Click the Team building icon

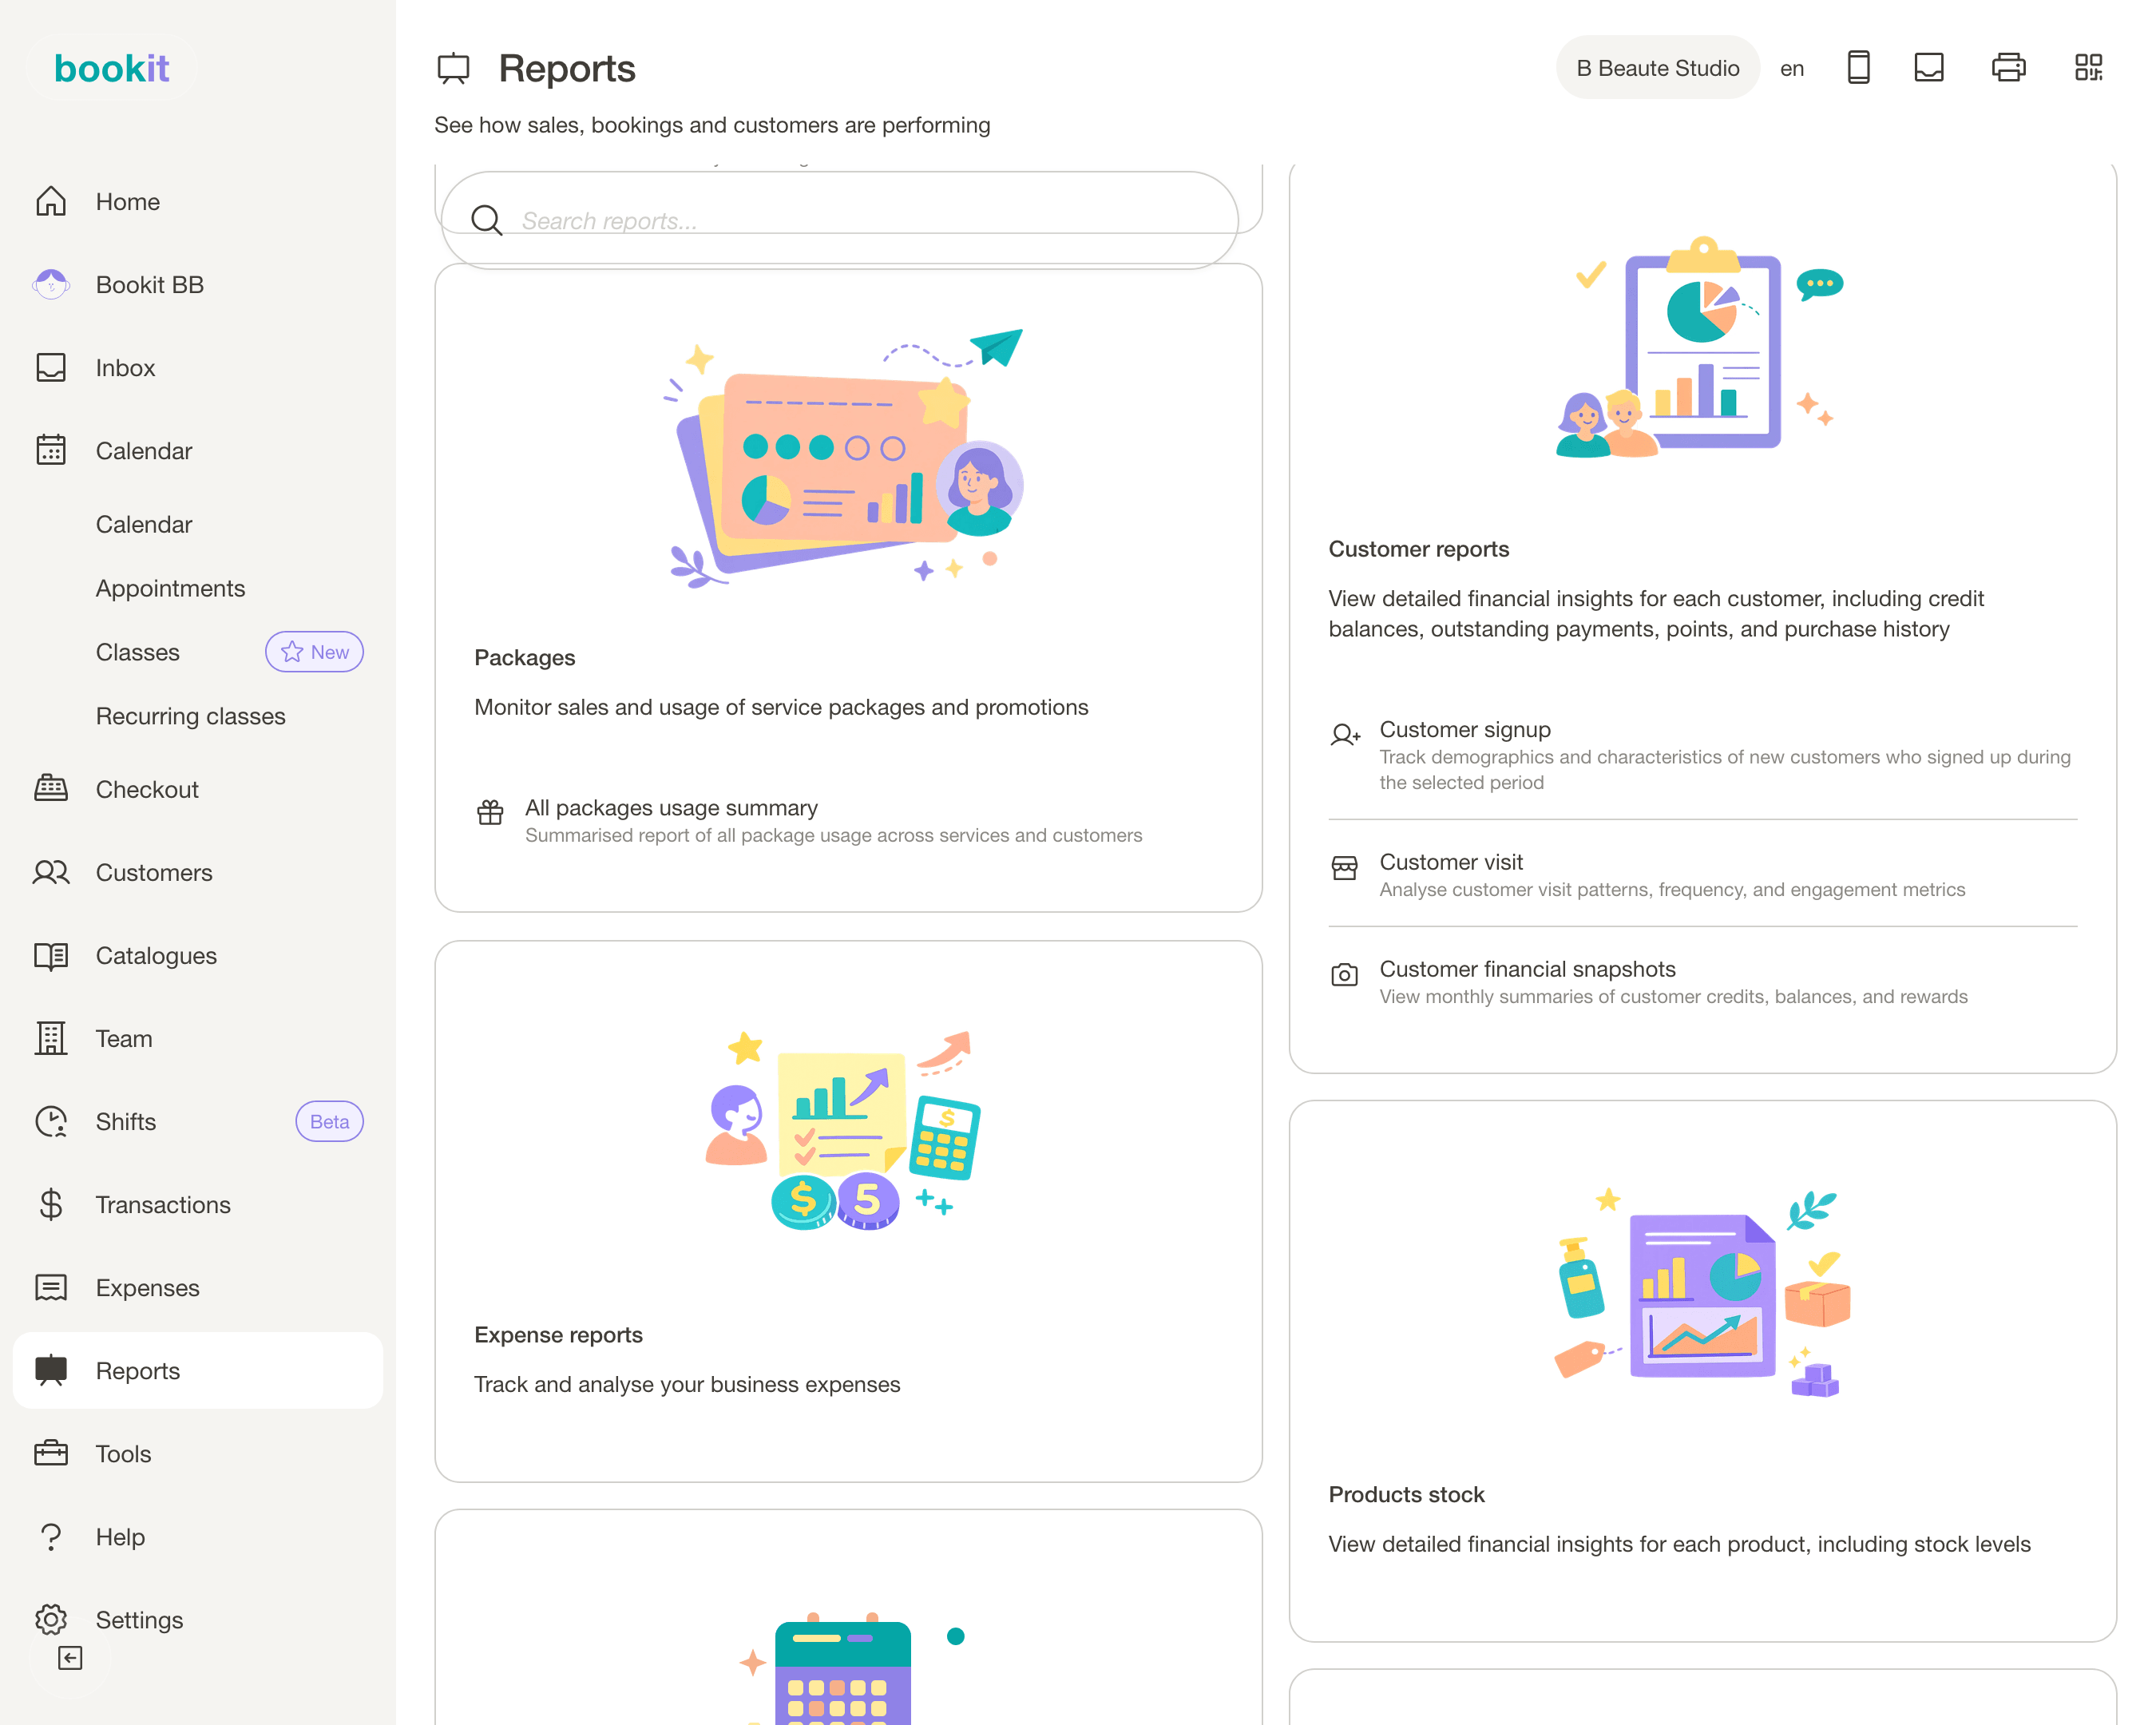[x=51, y=1038]
